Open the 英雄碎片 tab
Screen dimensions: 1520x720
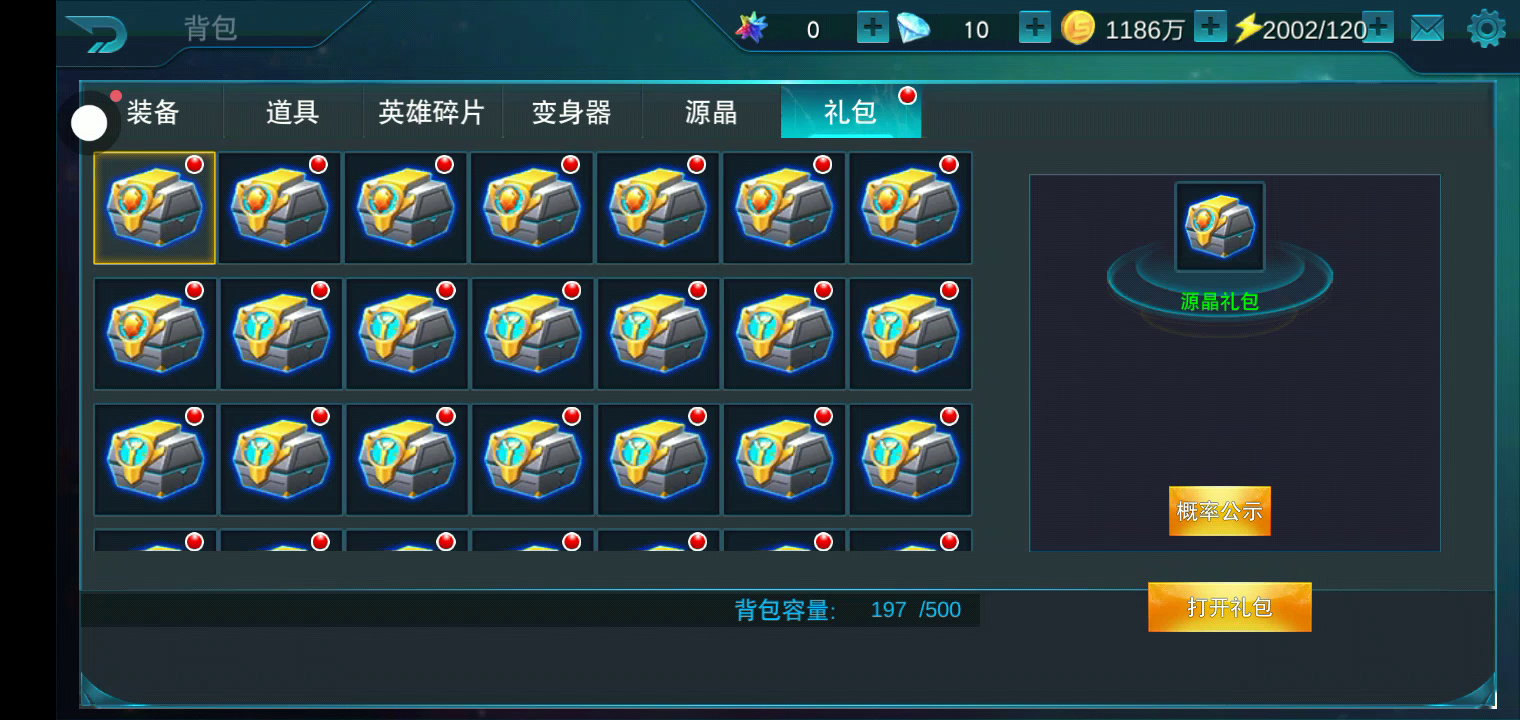pos(432,112)
